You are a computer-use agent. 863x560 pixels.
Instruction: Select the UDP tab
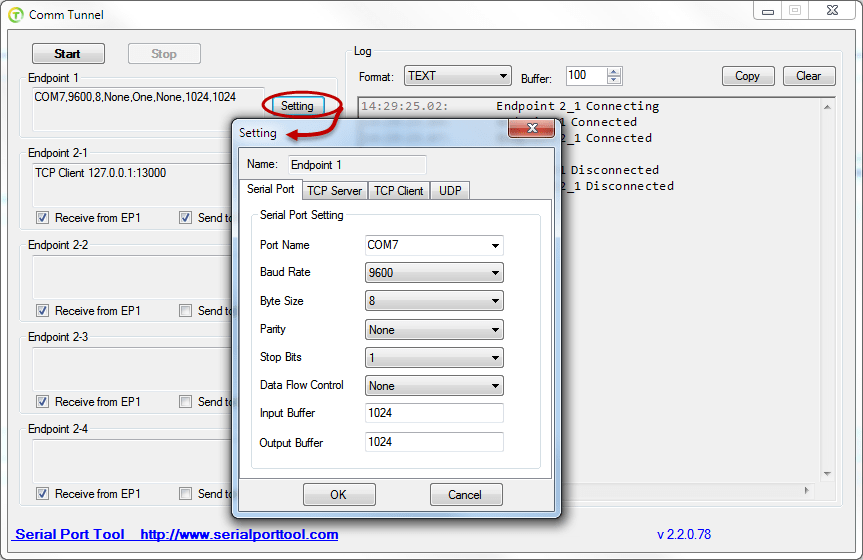[x=450, y=191]
